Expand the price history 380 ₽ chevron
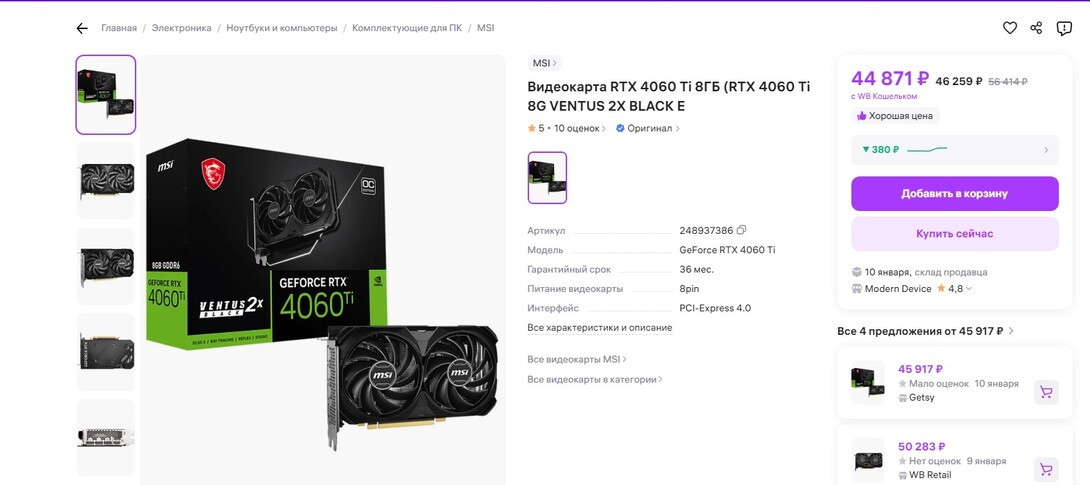 point(1046,150)
